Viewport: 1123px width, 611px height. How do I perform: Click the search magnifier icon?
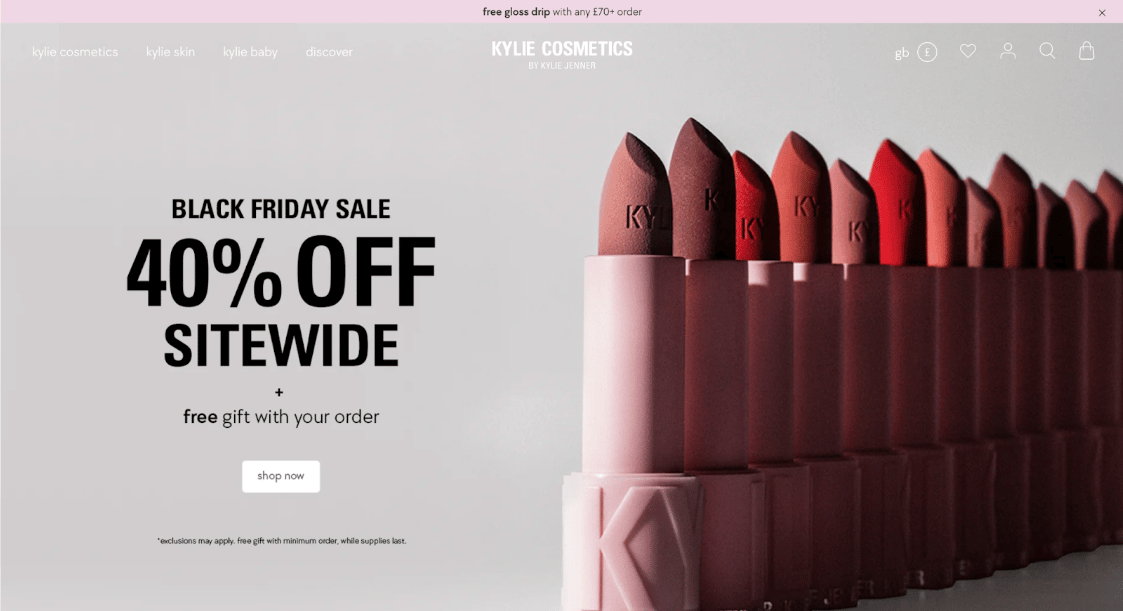pos(1047,51)
